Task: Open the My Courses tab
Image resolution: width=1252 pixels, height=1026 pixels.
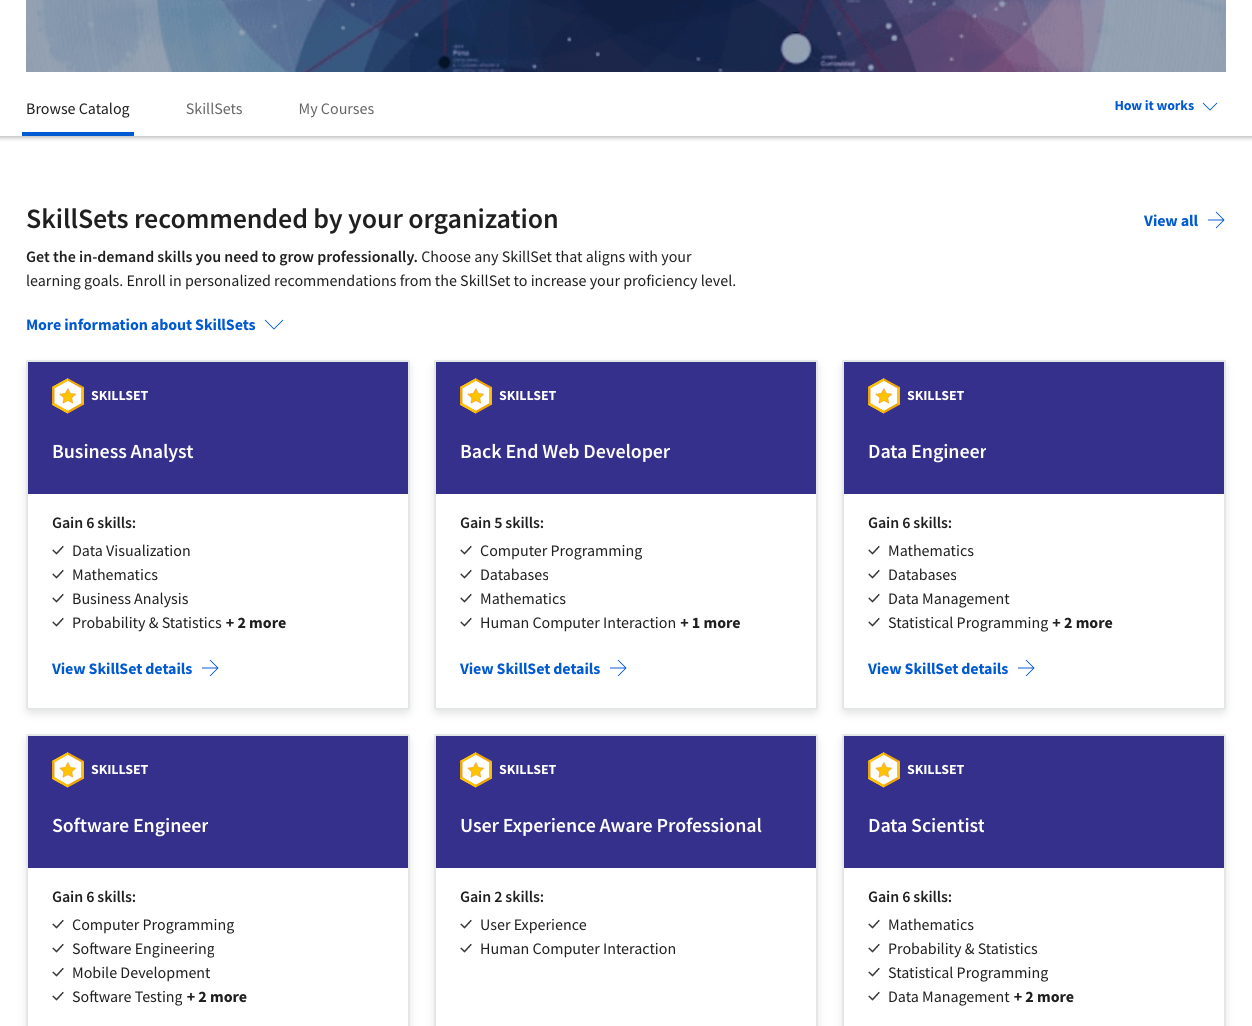Action: (x=336, y=108)
